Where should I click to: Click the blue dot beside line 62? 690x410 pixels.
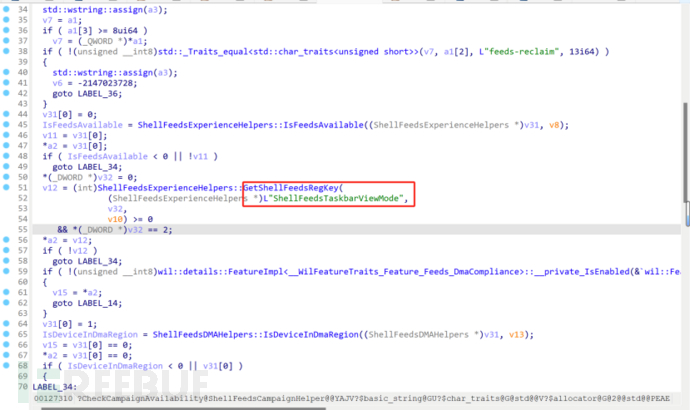(x=6, y=302)
